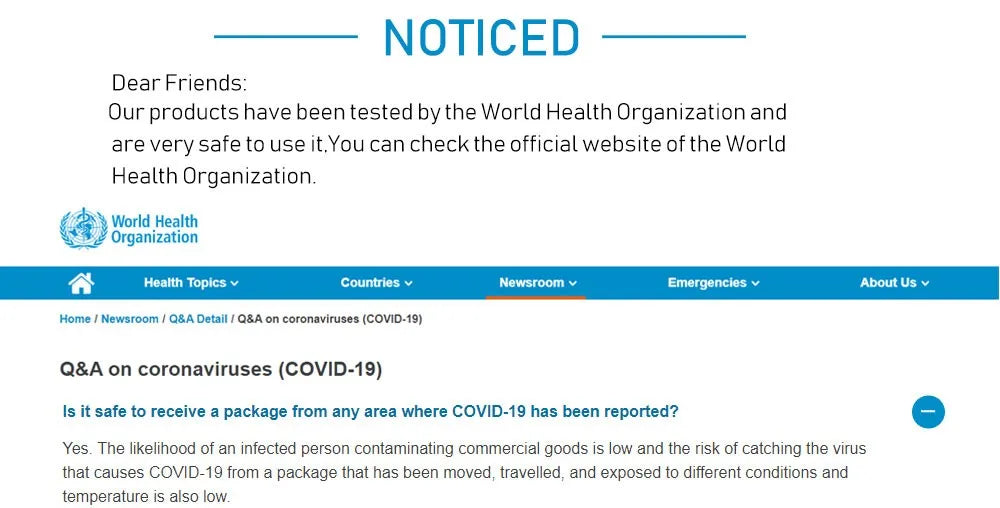The width and height of the screenshot is (1000, 508).
Task: Go to Home breadcrumb link
Action: pos(75,319)
